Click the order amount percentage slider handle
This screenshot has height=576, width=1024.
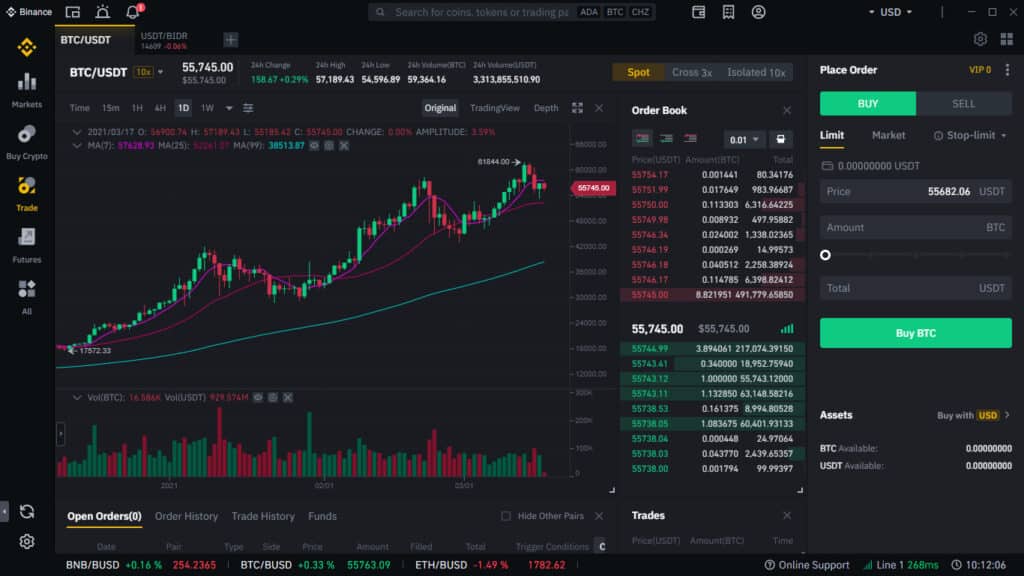[x=825, y=255]
